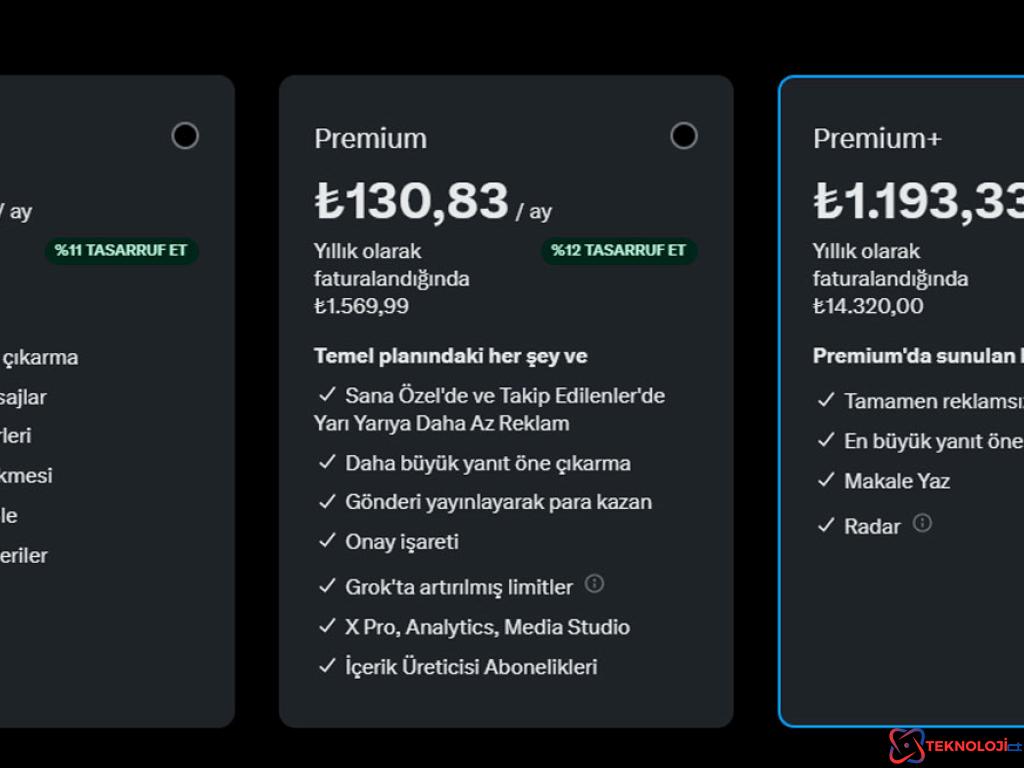Click checkmark beside X Pro, Analytics, Media Studio
The width and height of the screenshot is (1024, 768).
coord(327,627)
